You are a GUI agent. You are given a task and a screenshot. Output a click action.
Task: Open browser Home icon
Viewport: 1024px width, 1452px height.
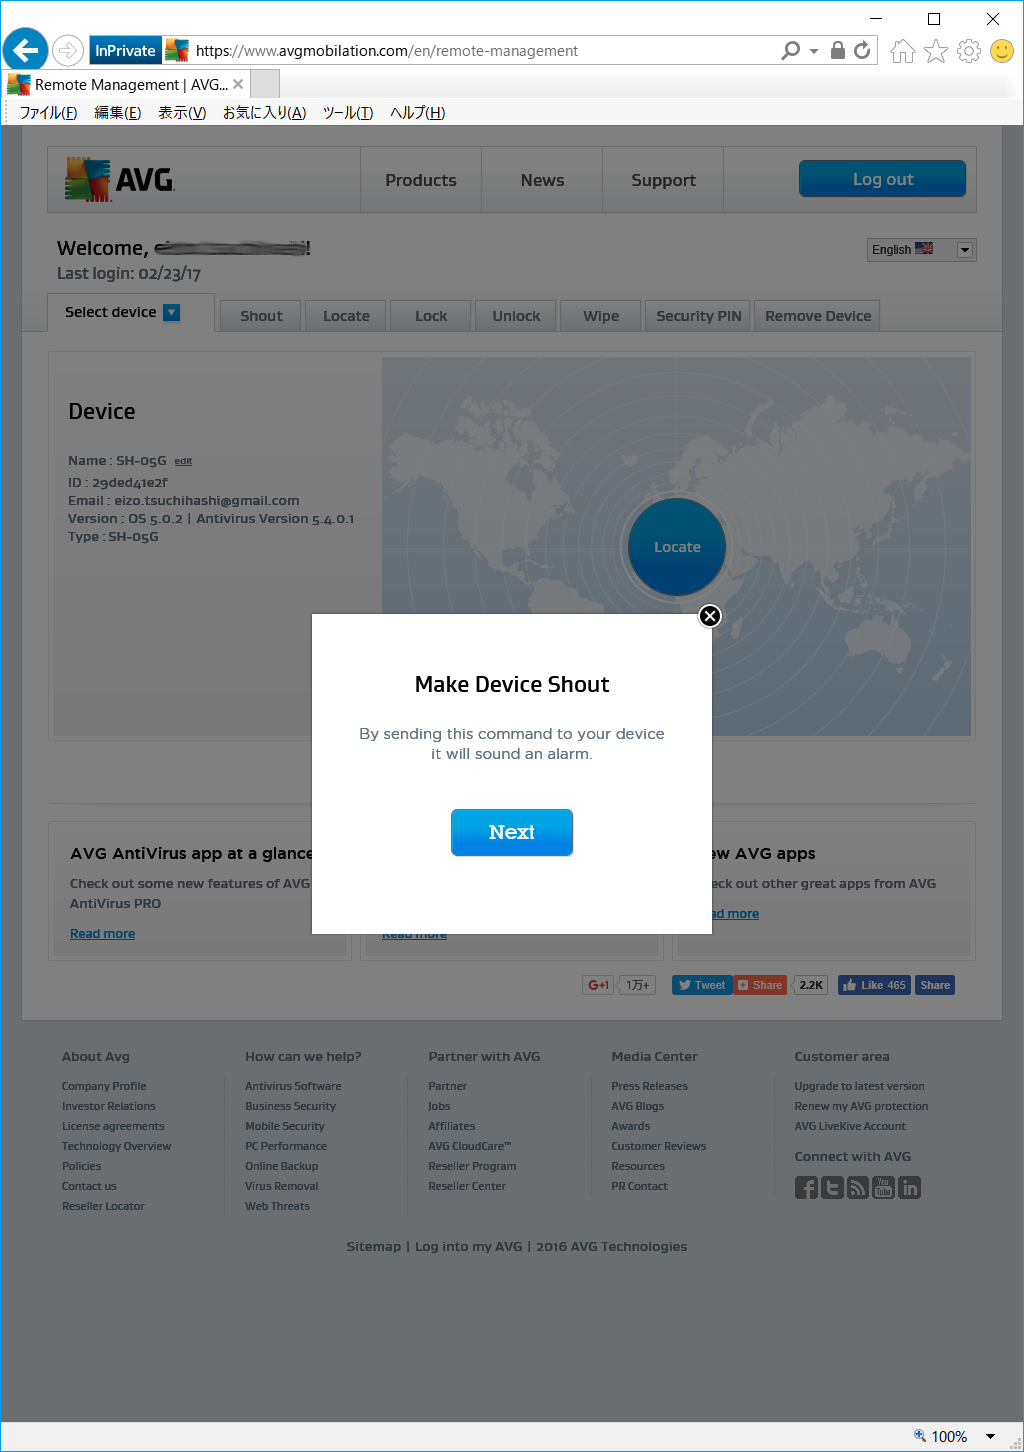[902, 51]
